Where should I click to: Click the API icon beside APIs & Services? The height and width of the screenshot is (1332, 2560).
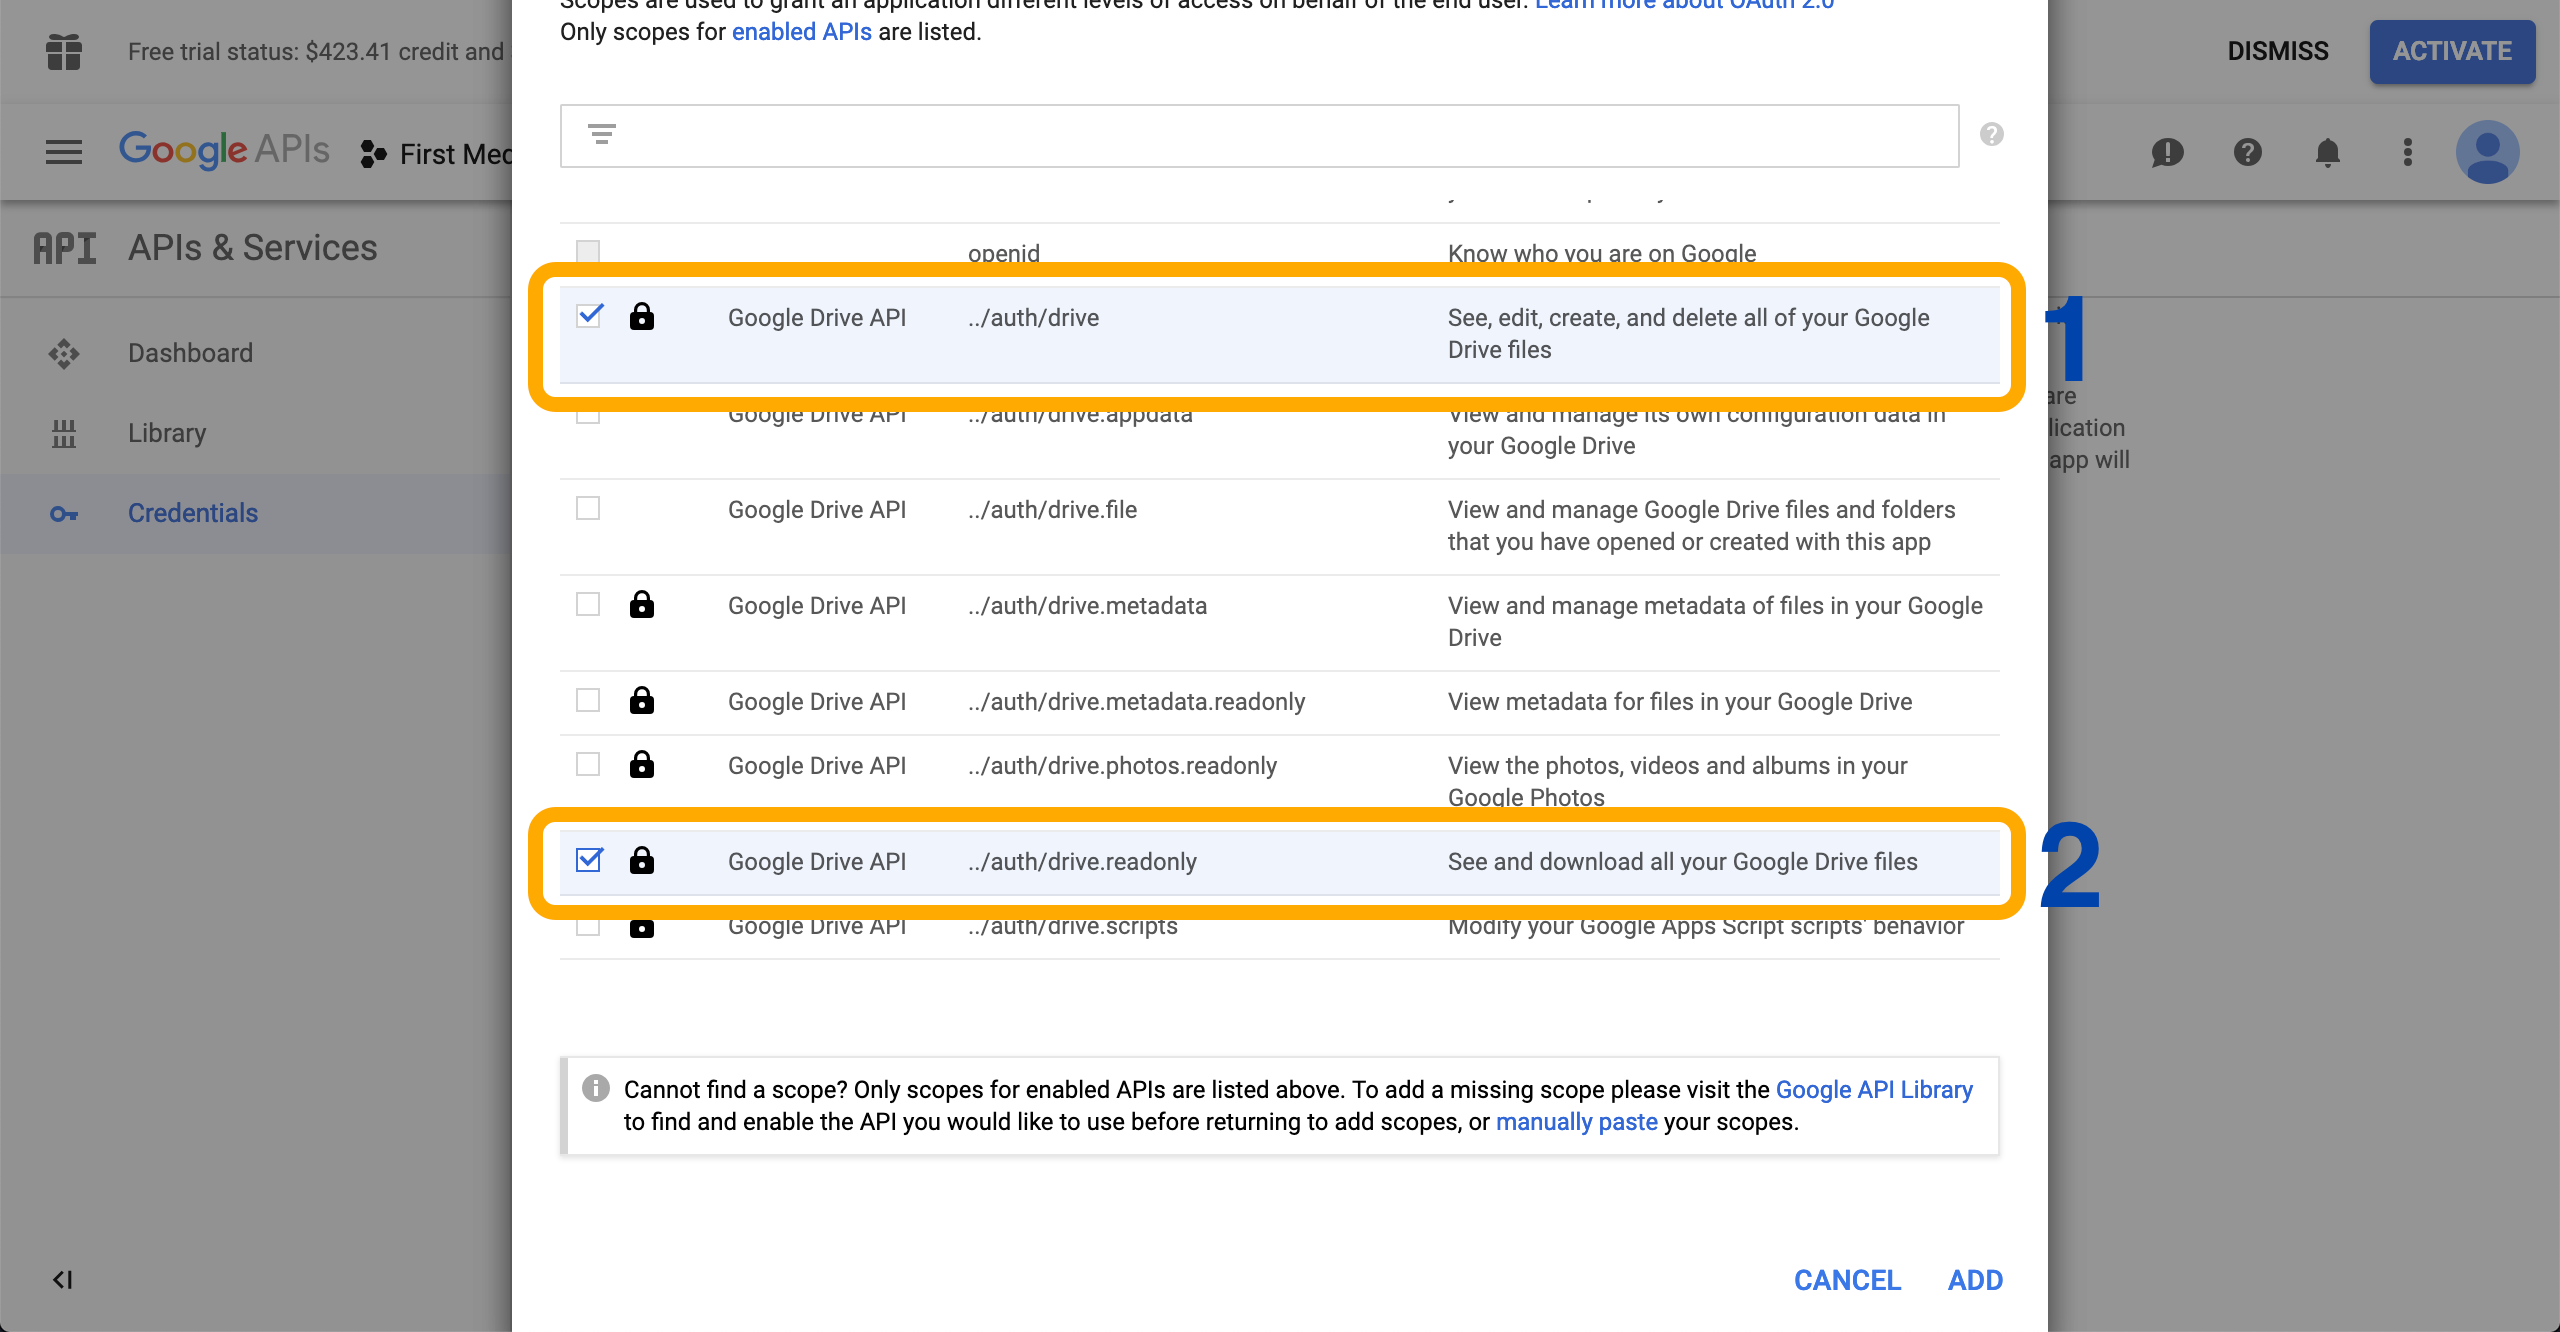click(x=65, y=248)
